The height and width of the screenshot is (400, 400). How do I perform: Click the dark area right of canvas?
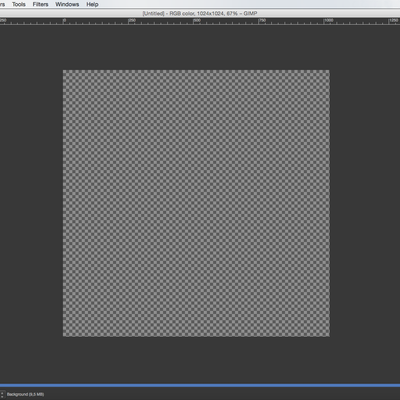point(365,203)
